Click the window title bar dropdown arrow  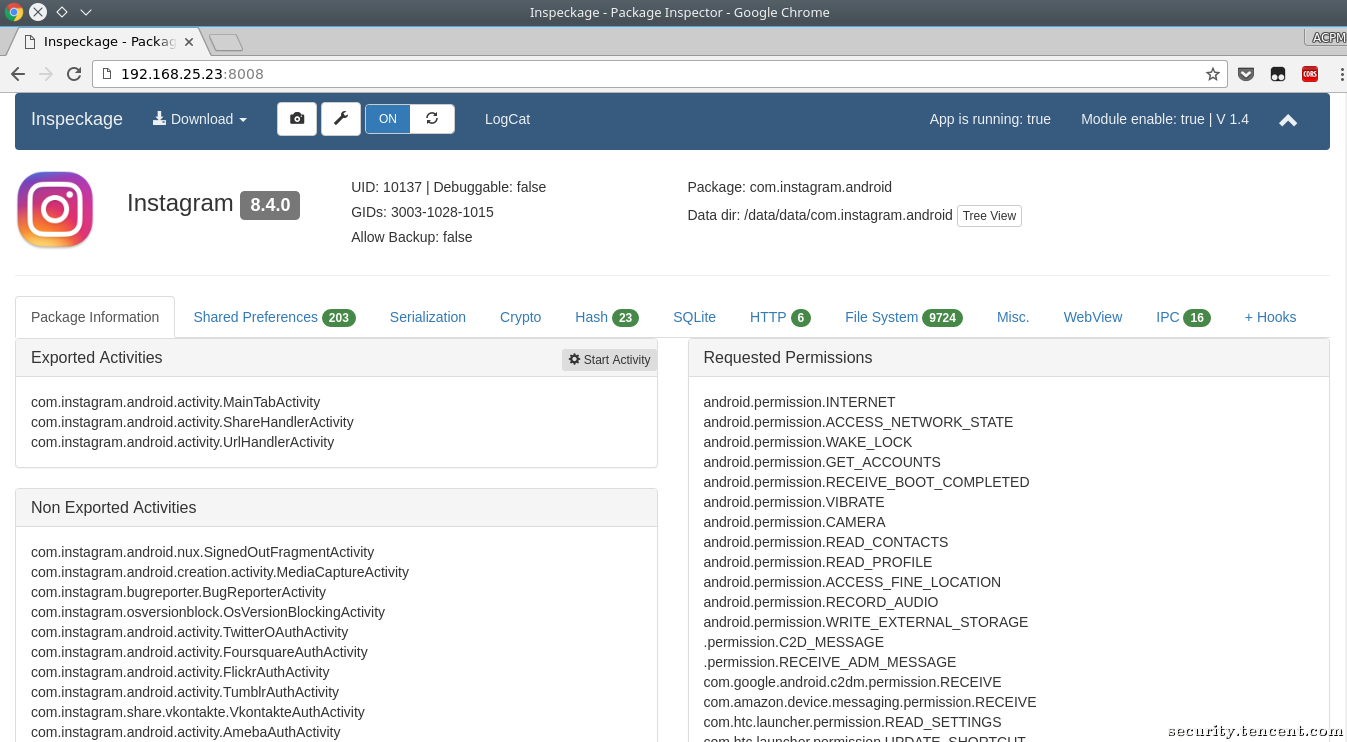click(x=86, y=12)
